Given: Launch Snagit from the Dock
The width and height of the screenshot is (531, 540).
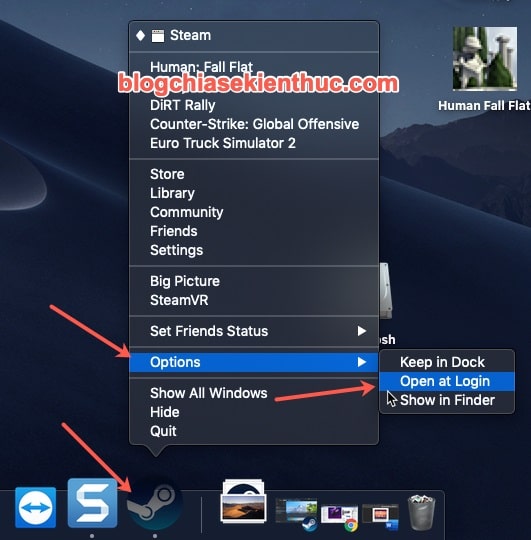Looking at the screenshot, I should click(92, 503).
